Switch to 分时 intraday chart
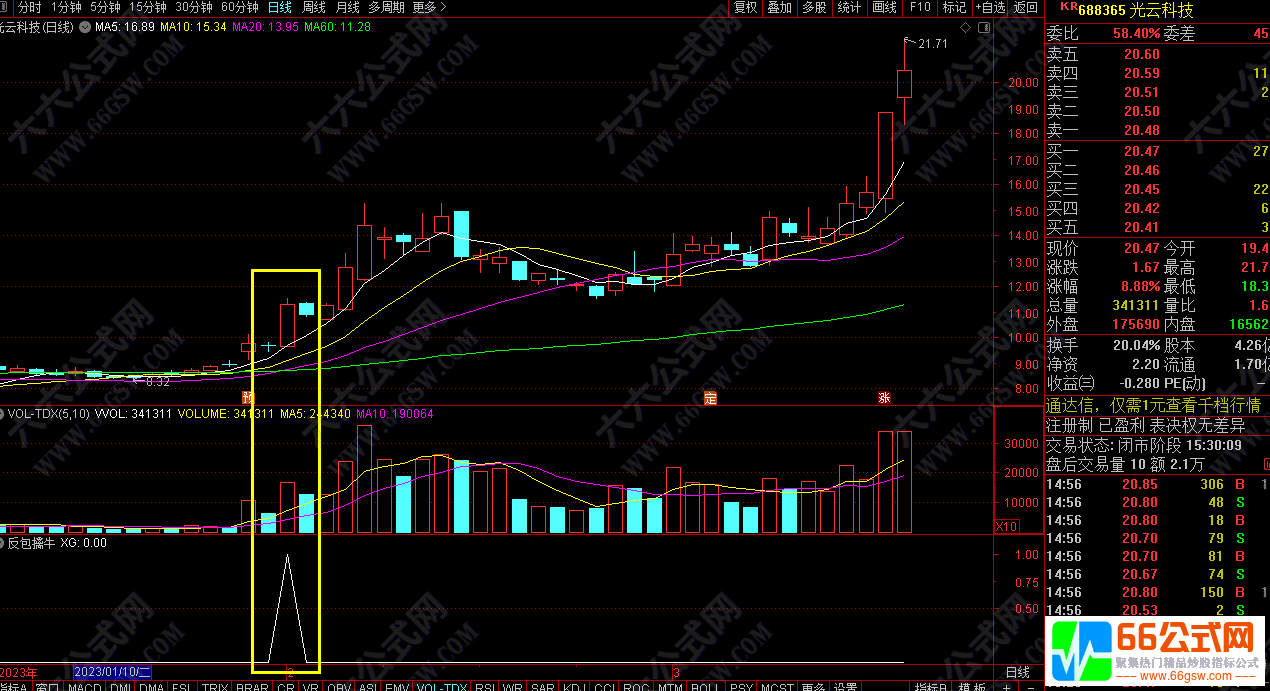This screenshot has height=691, width=1270. pyautogui.click(x=29, y=7)
